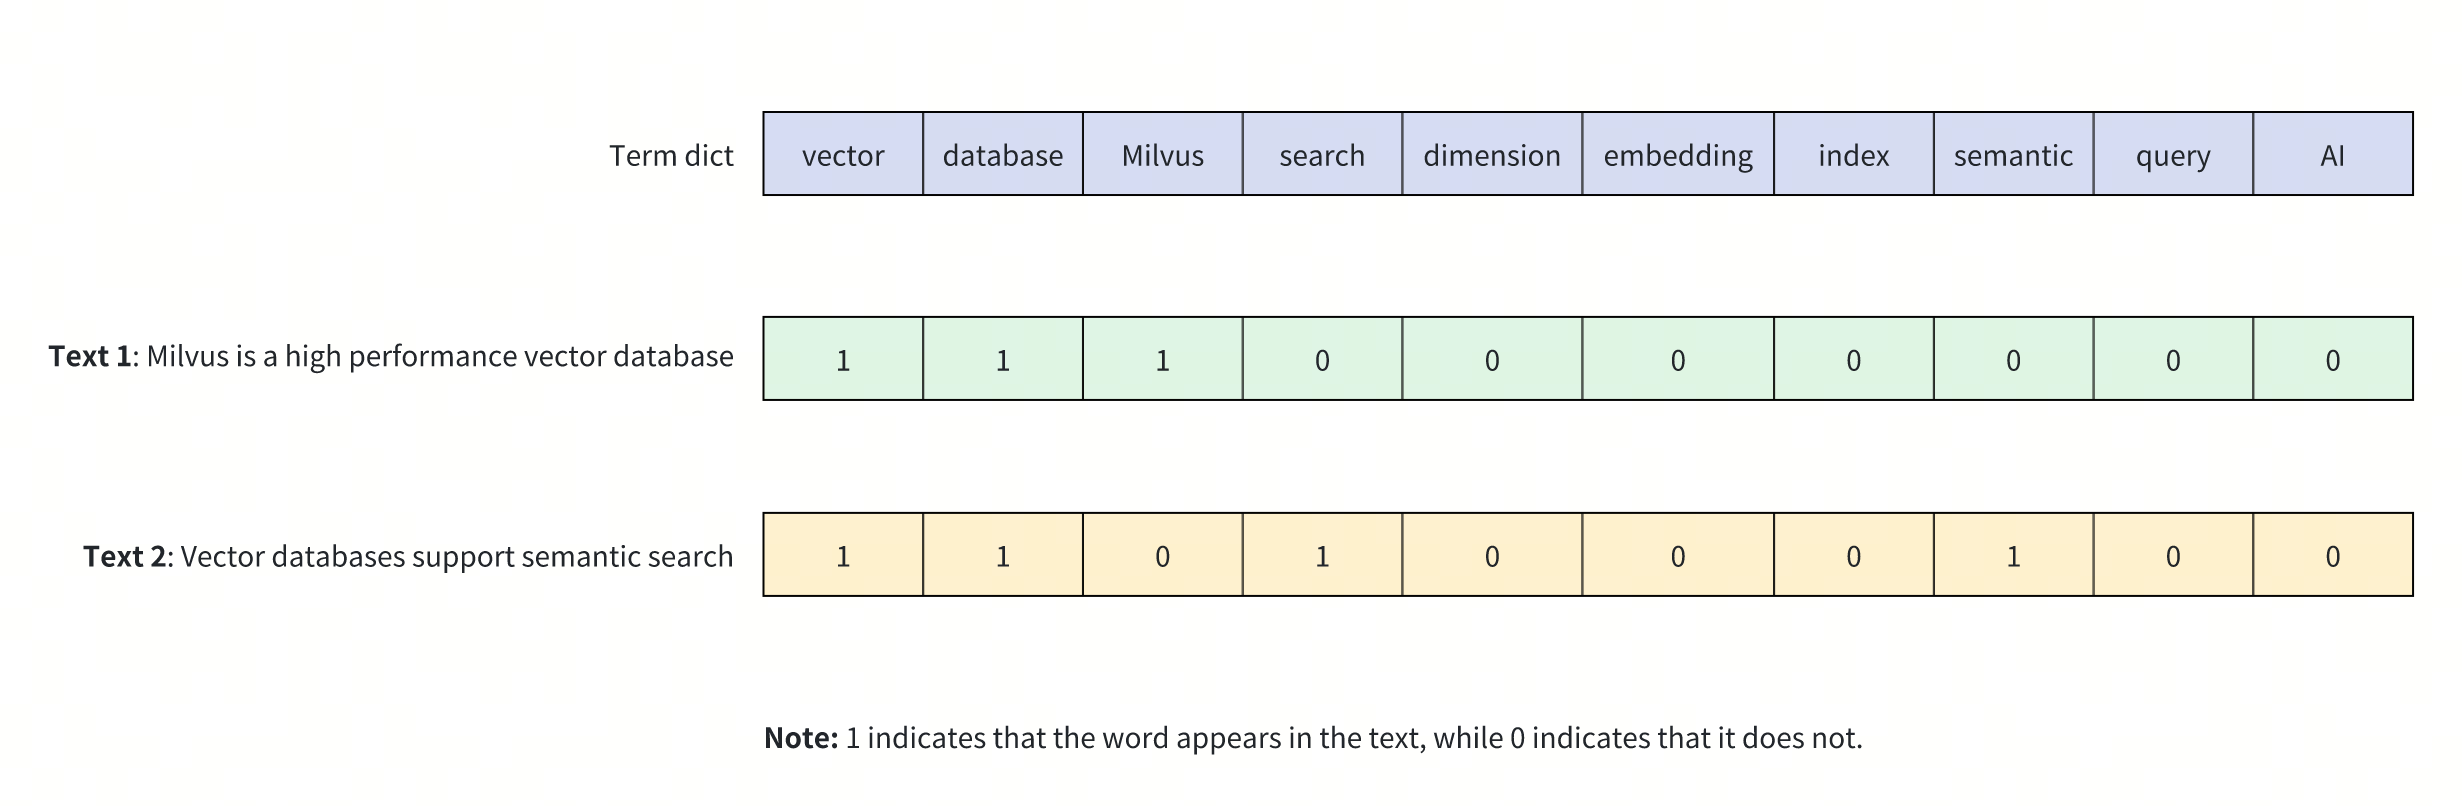Click the 'Milvus' term cell
2462x806 pixels.
coord(1163,155)
